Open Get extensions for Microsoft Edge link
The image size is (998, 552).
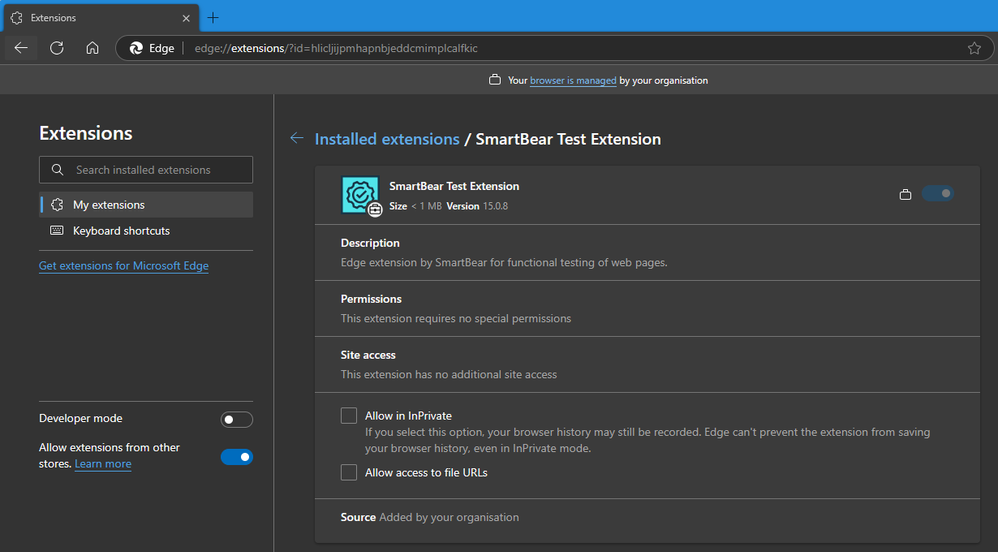123,265
